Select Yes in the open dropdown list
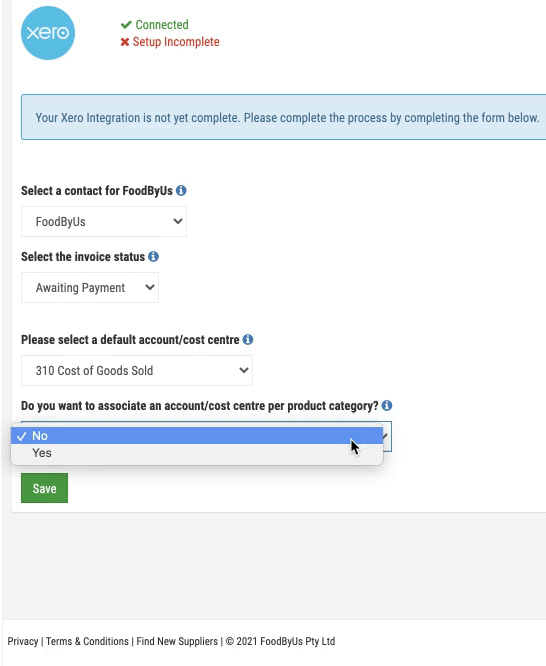The width and height of the screenshot is (546, 666). pyautogui.click(x=197, y=453)
